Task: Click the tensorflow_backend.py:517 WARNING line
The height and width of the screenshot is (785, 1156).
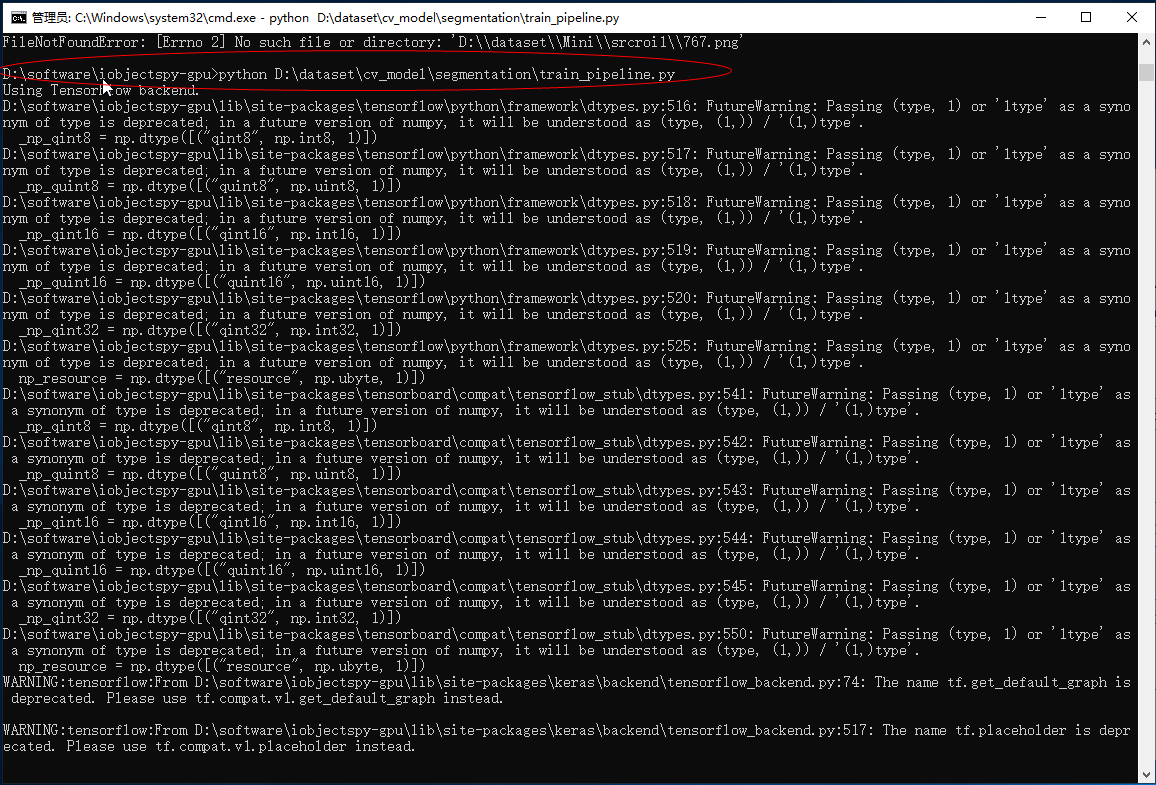Action: coord(566,730)
